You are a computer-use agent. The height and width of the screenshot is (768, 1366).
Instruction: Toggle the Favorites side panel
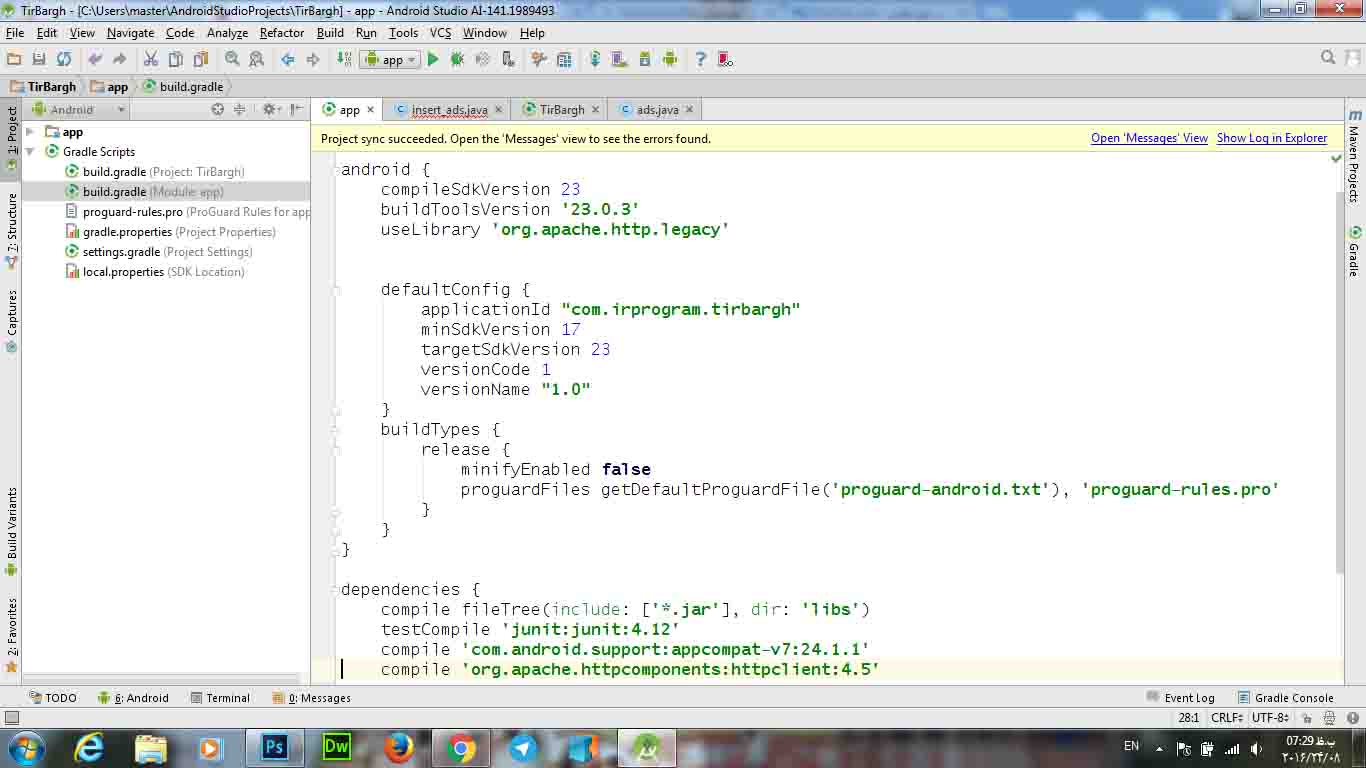[11, 634]
